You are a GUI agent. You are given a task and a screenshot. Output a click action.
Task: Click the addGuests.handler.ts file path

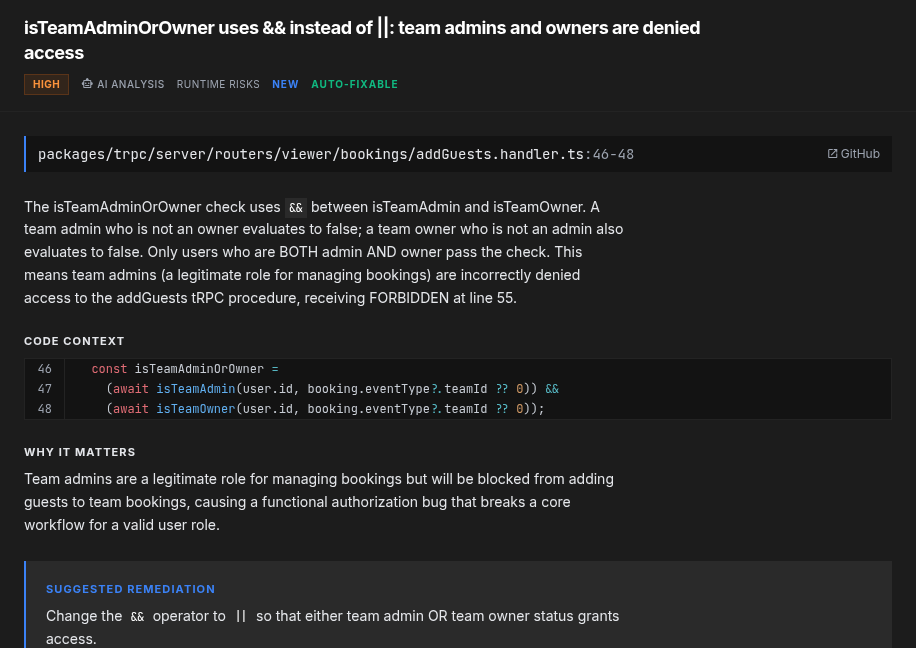pos(311,154)
